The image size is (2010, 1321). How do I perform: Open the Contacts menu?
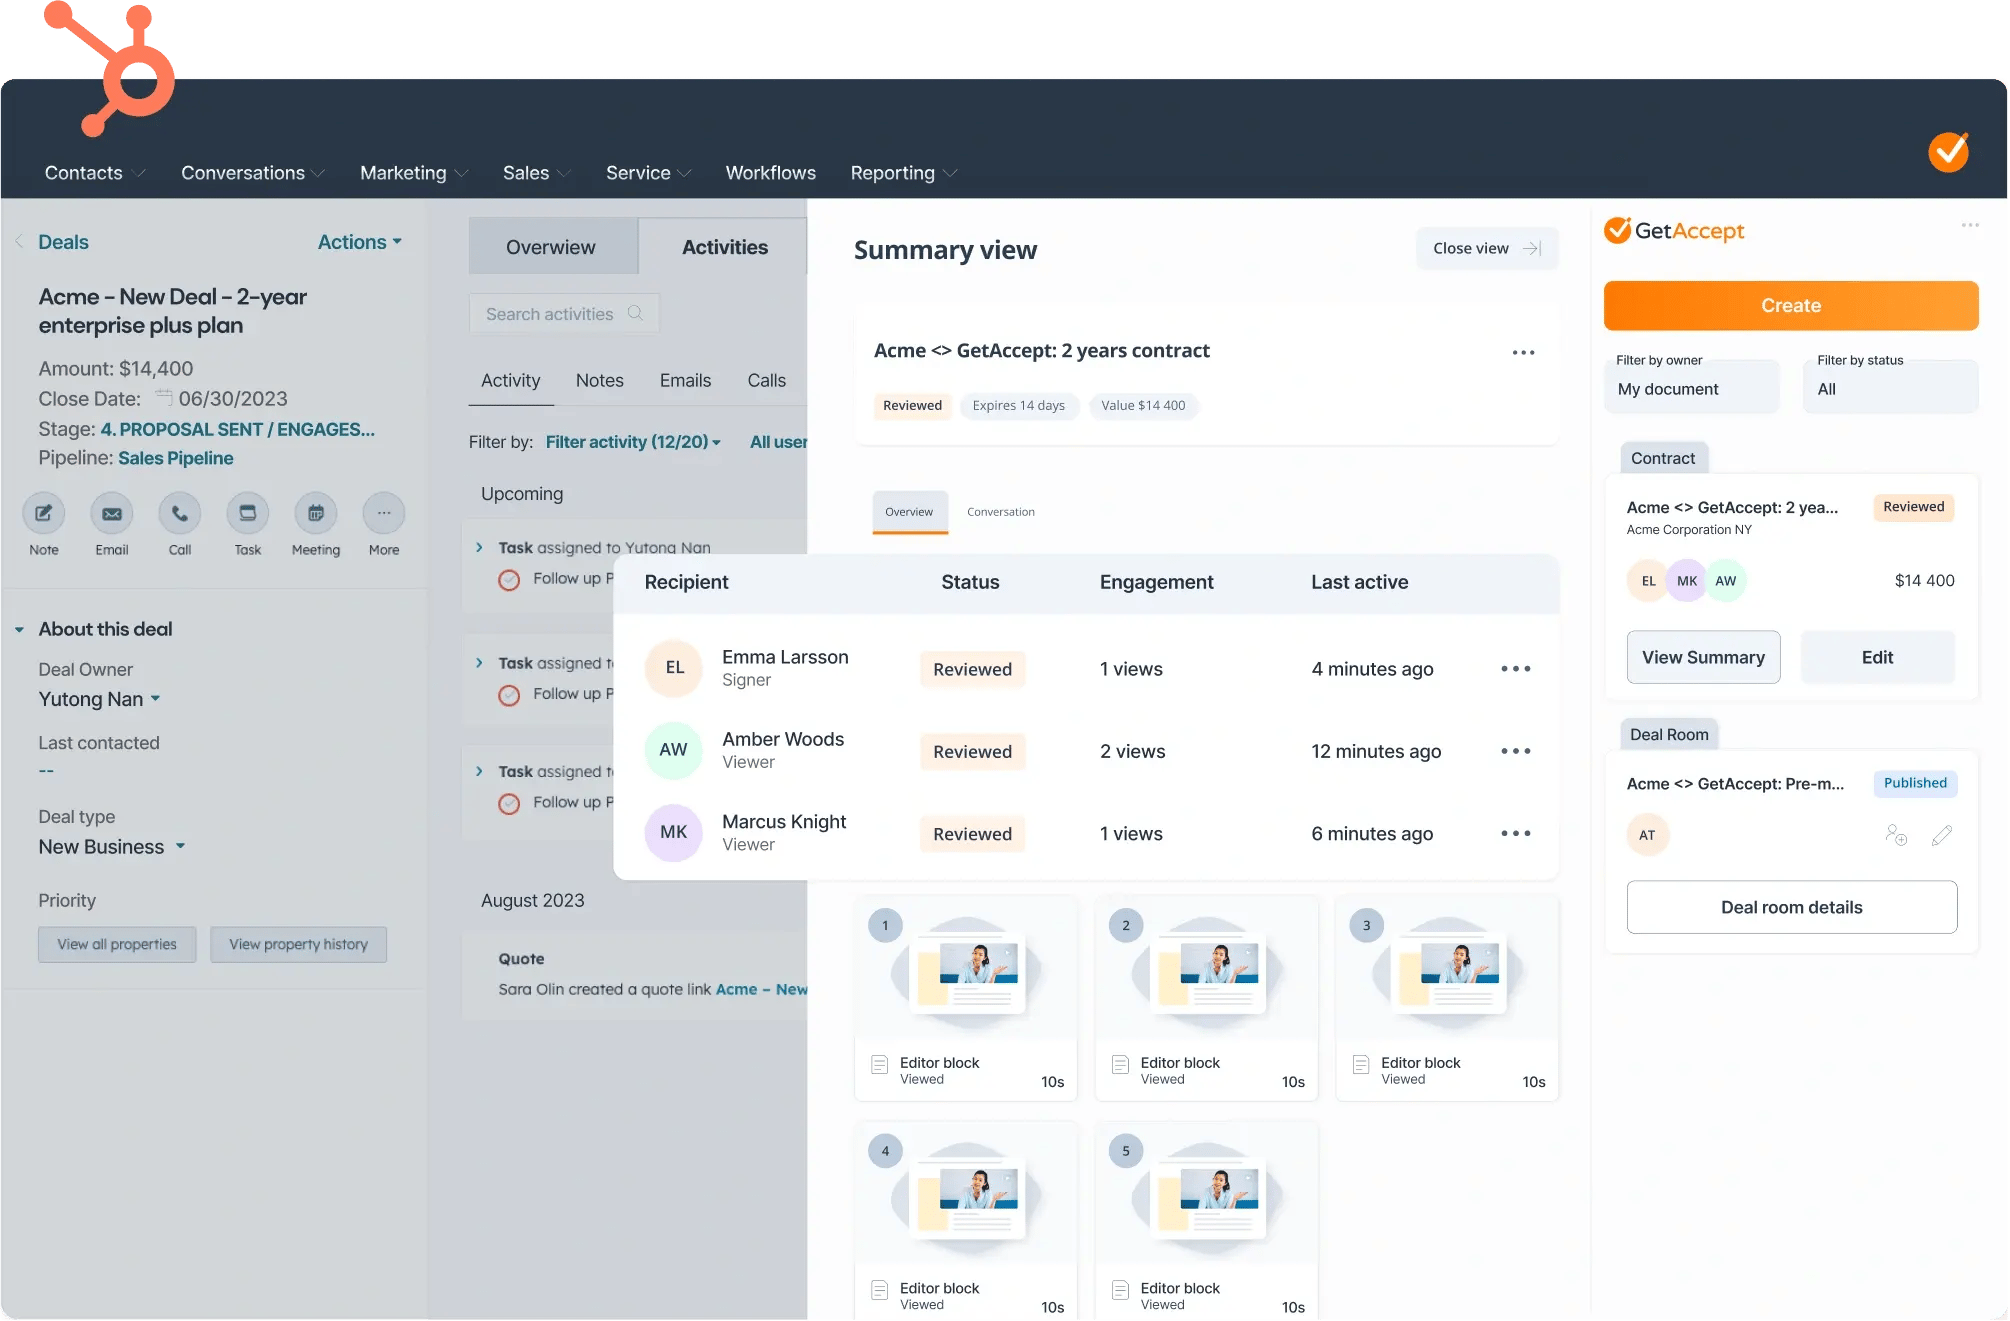95,173
